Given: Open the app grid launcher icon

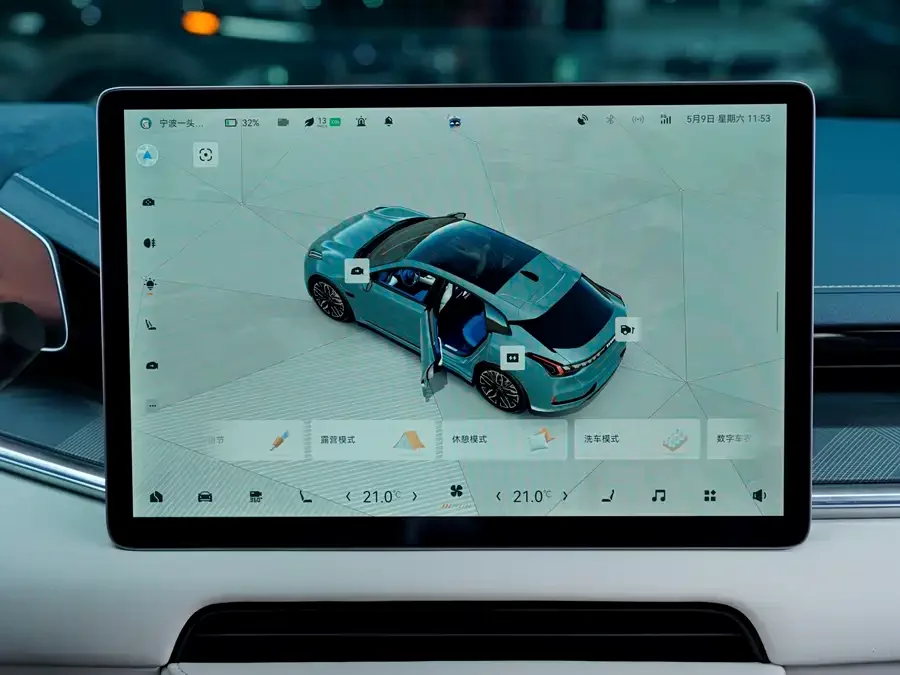Looking at the screenshot, I should coord(710,495).
